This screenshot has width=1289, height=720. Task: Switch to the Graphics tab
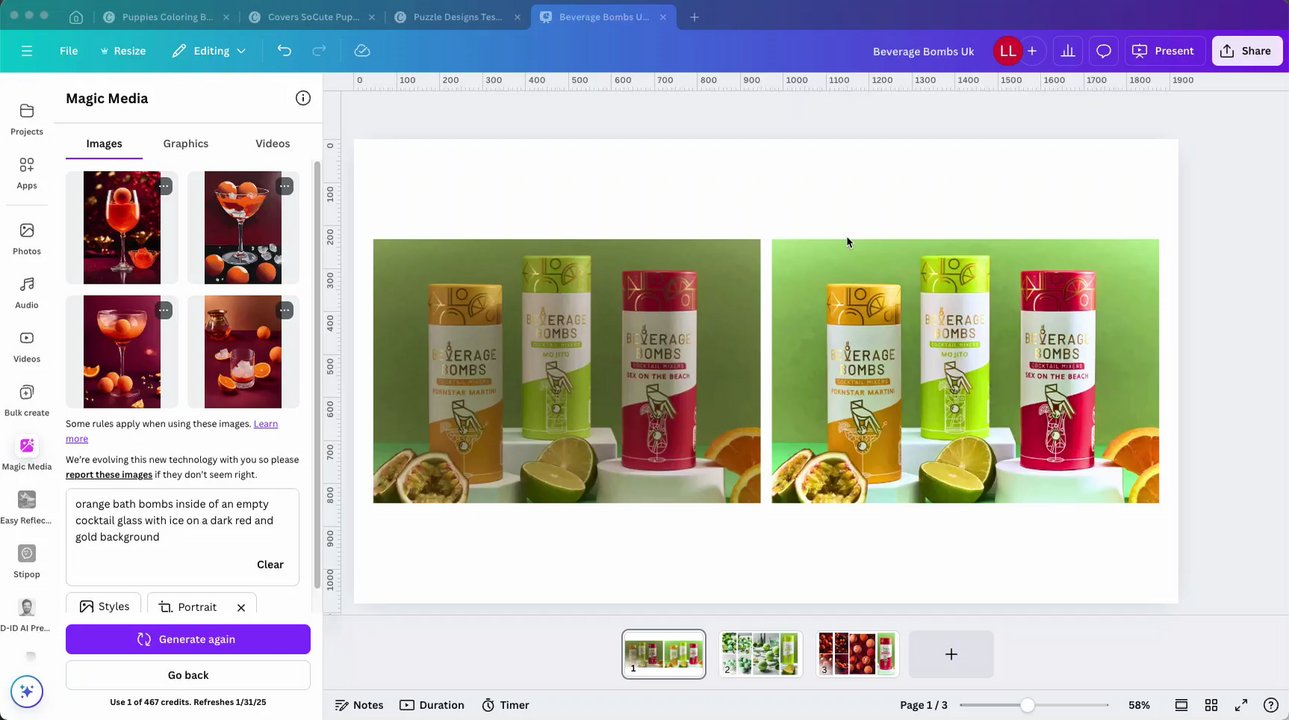coord(186,143)
